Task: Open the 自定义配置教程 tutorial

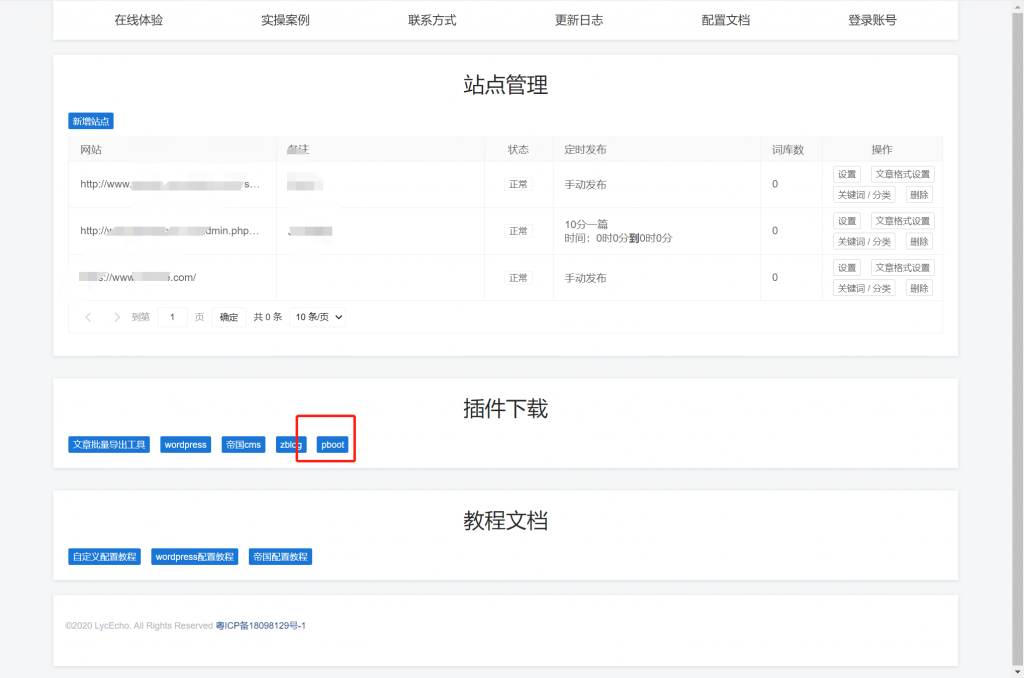Action: pyautogui.click(x=104, y=557)
